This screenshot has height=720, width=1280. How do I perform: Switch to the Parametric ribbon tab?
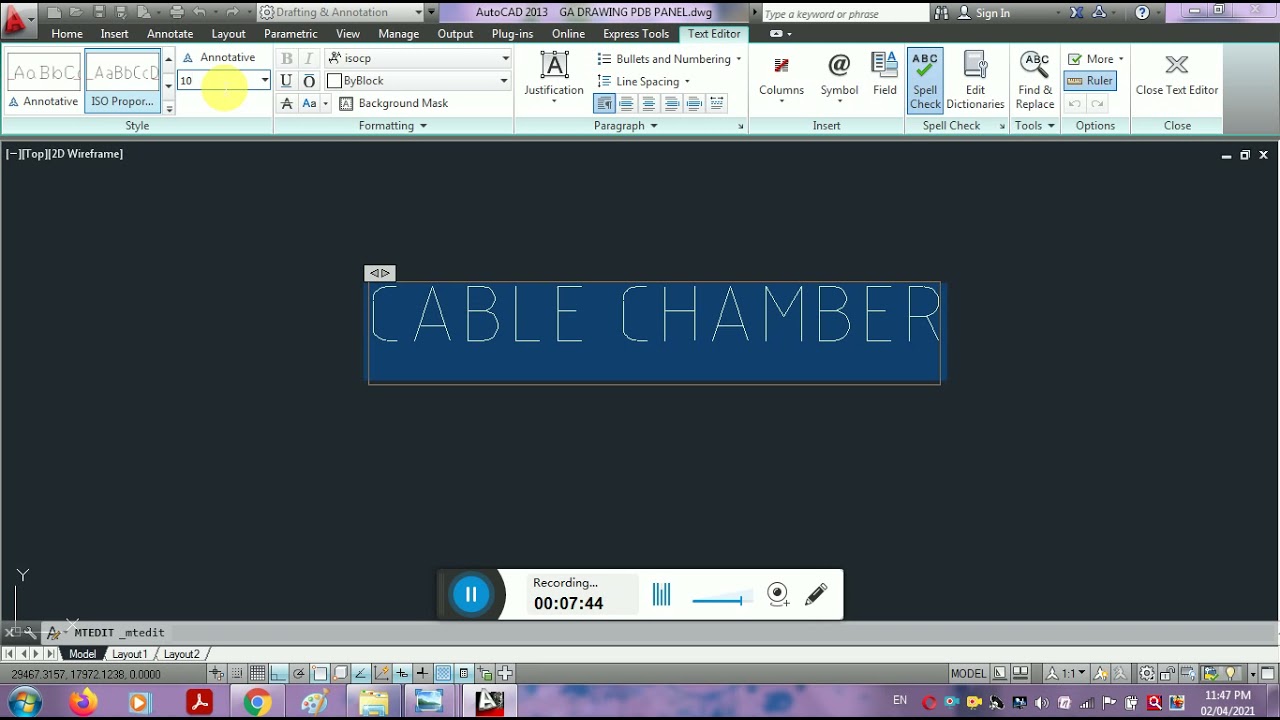290,34
